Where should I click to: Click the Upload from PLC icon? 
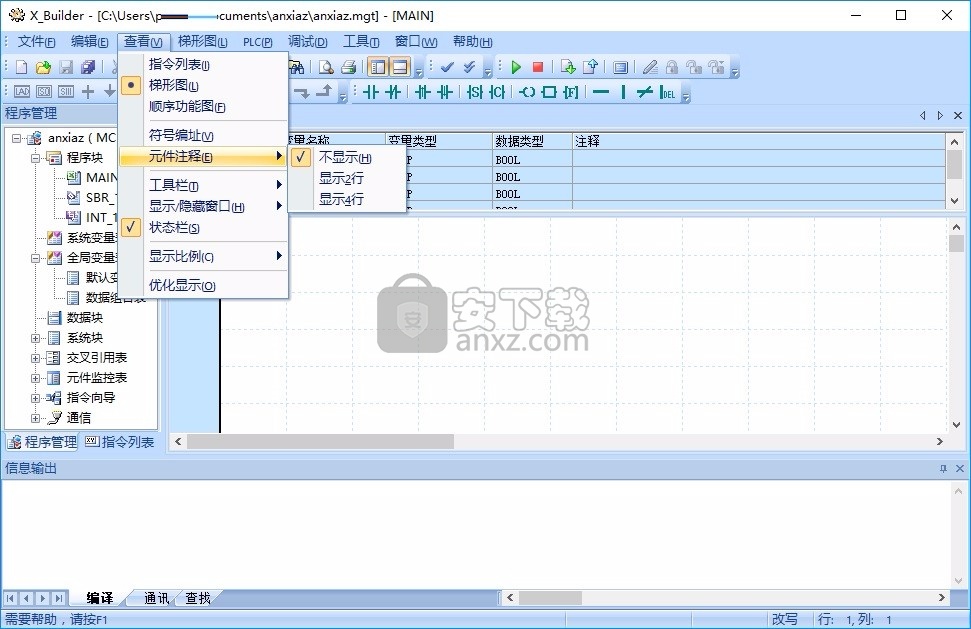(590, 67)
